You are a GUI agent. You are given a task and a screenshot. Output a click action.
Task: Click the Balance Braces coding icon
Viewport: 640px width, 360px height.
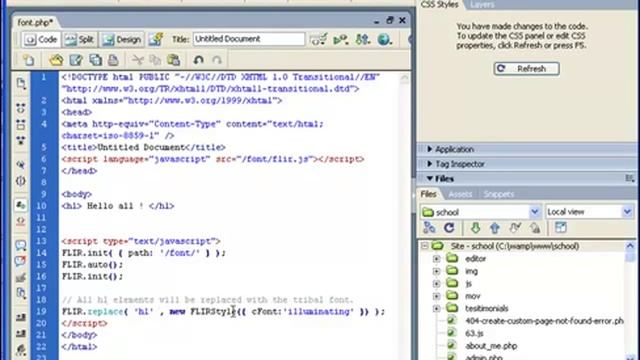click(21, 181)
